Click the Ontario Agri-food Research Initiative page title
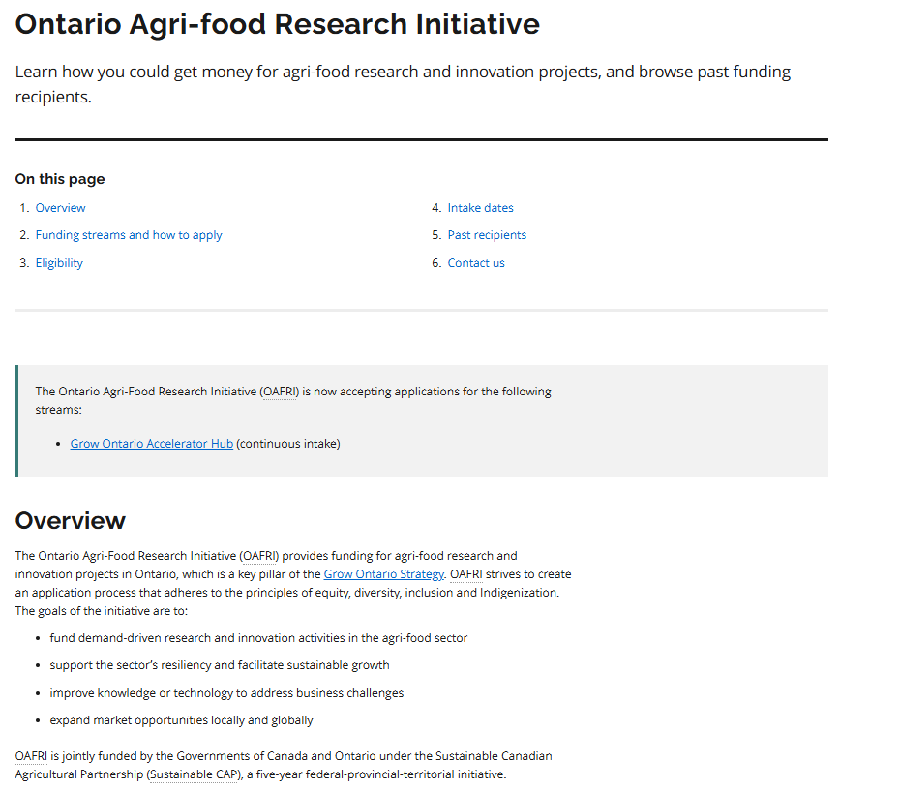 click(277, 24)
